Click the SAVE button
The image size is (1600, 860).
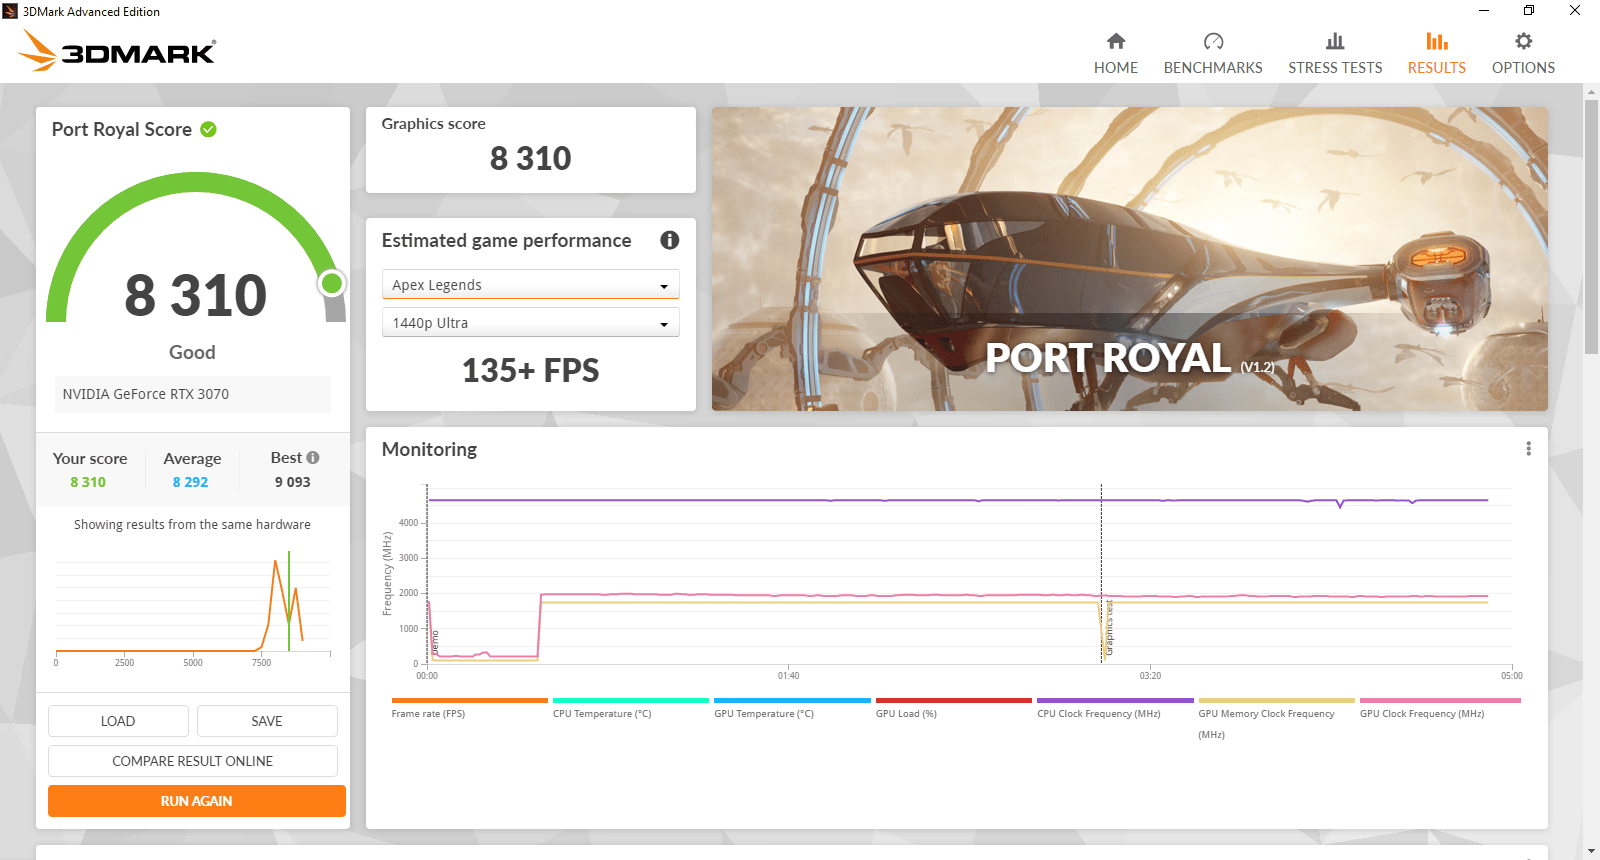click(x=267, y=721)
